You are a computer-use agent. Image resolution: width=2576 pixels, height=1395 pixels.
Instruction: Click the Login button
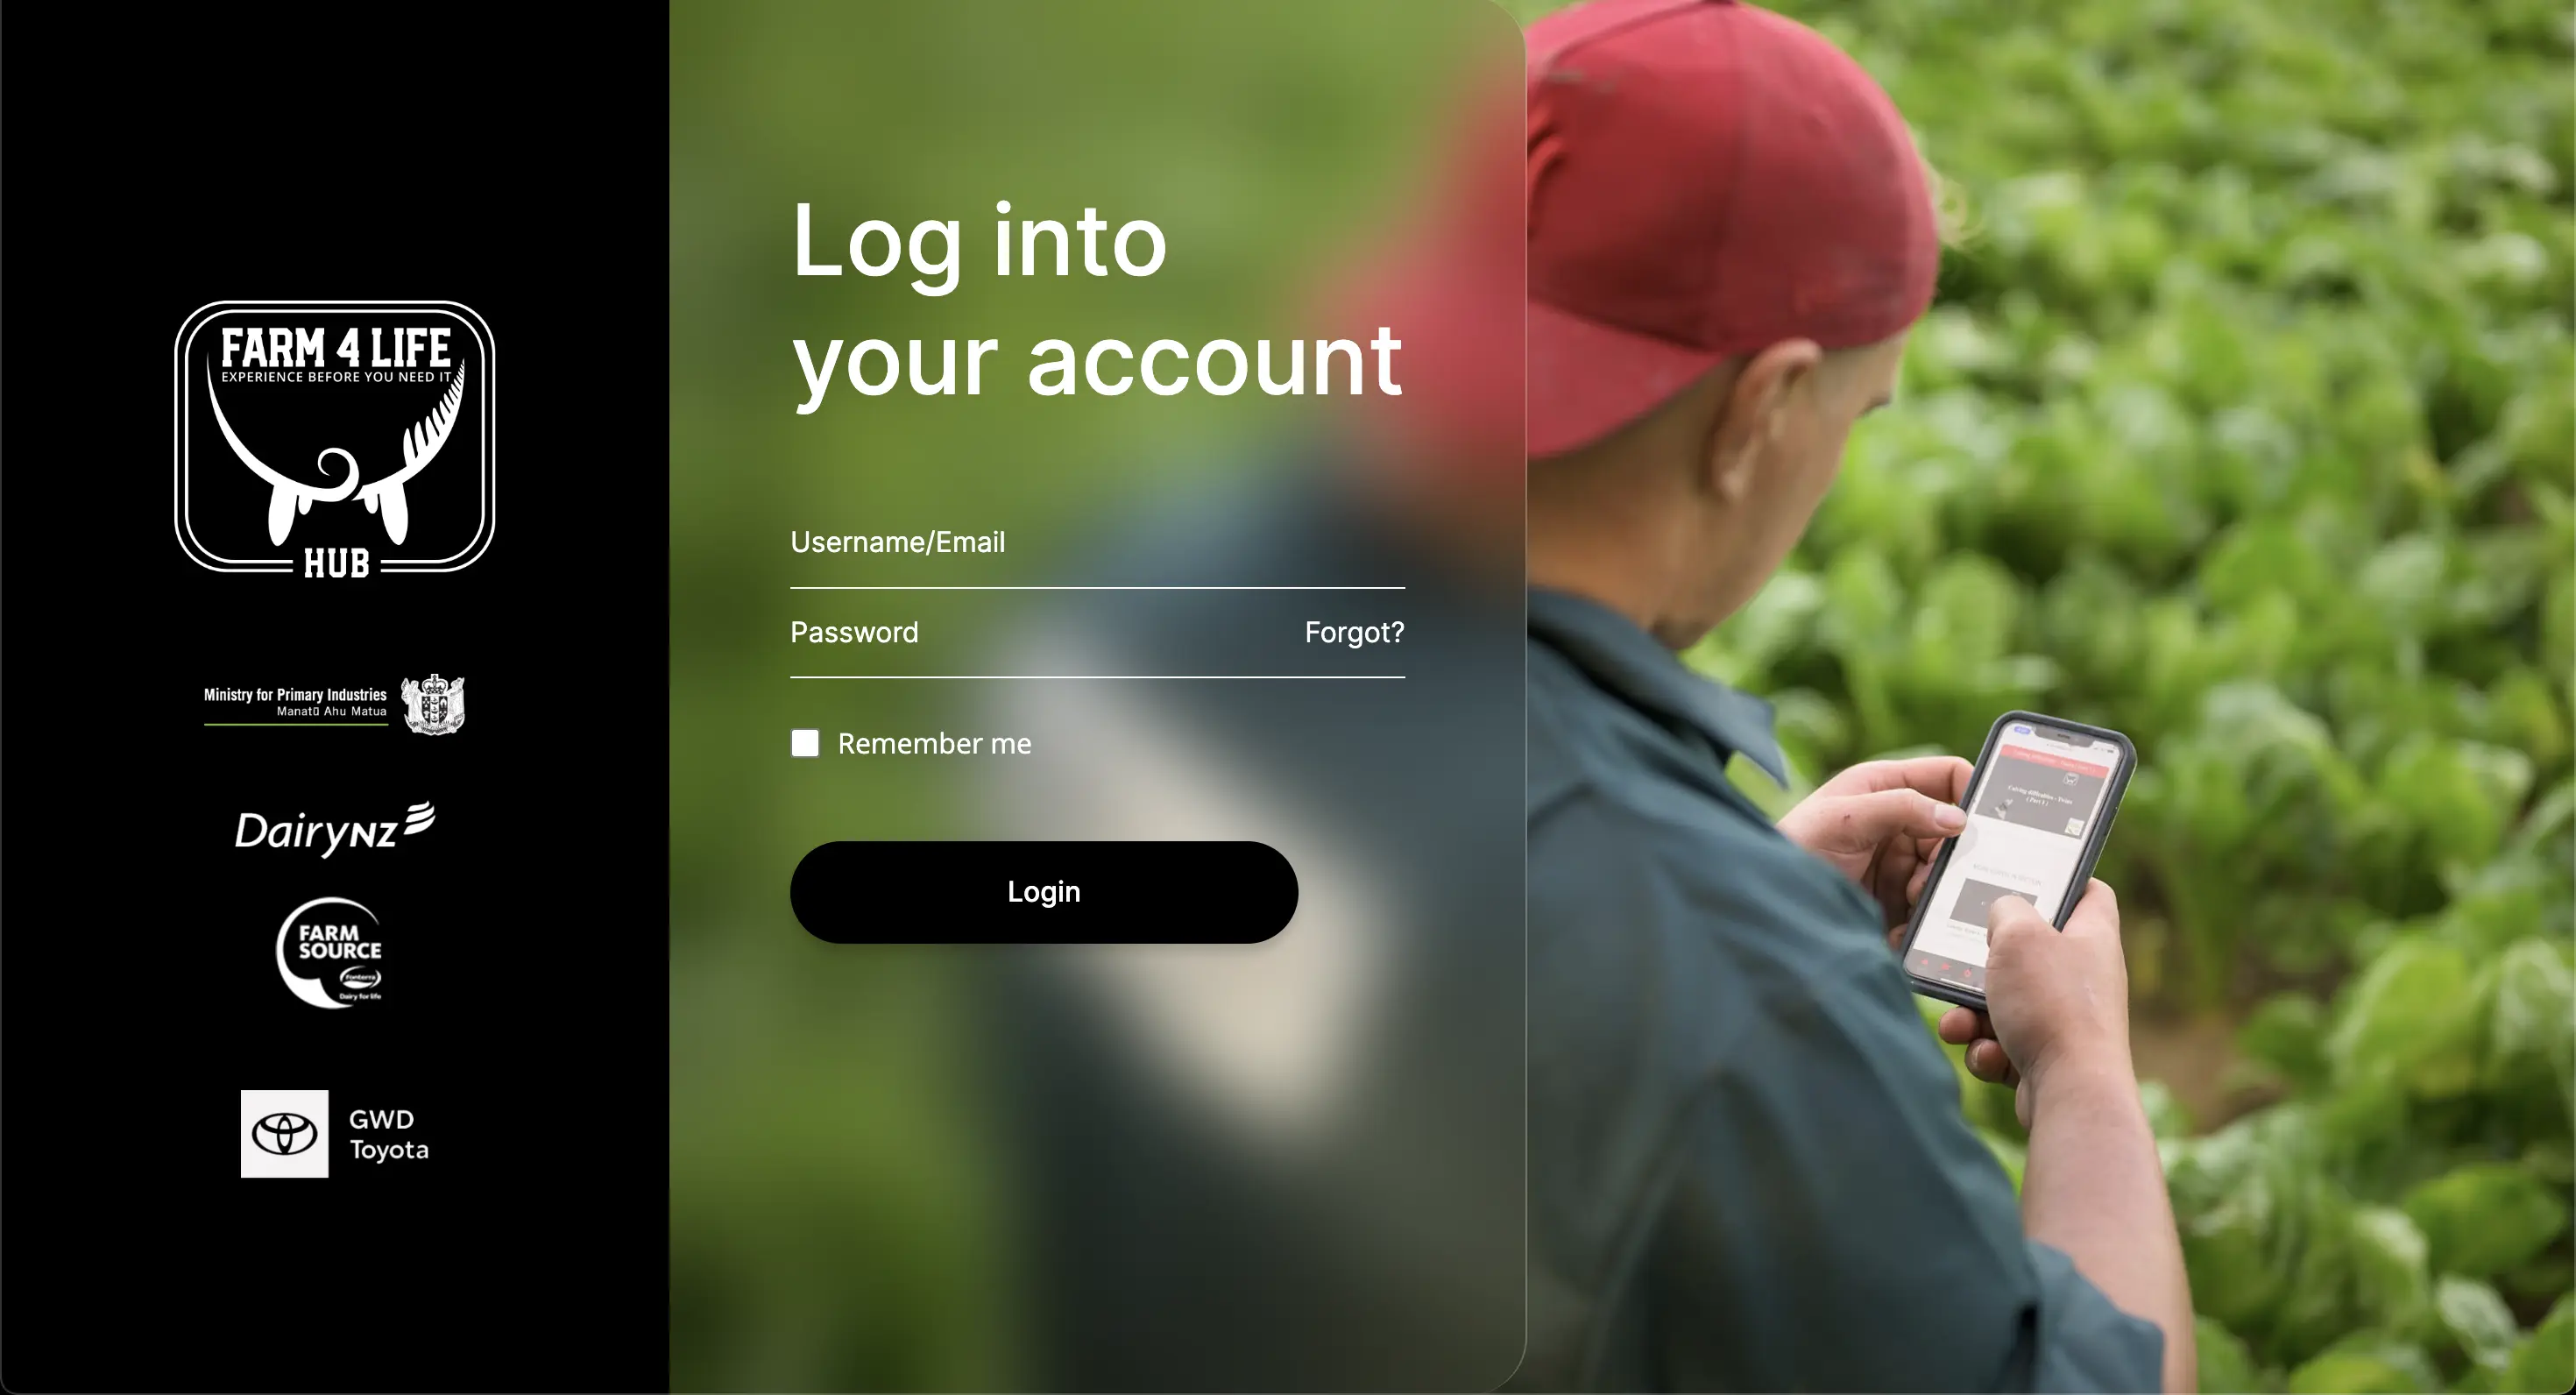(x=1043, y=892)
